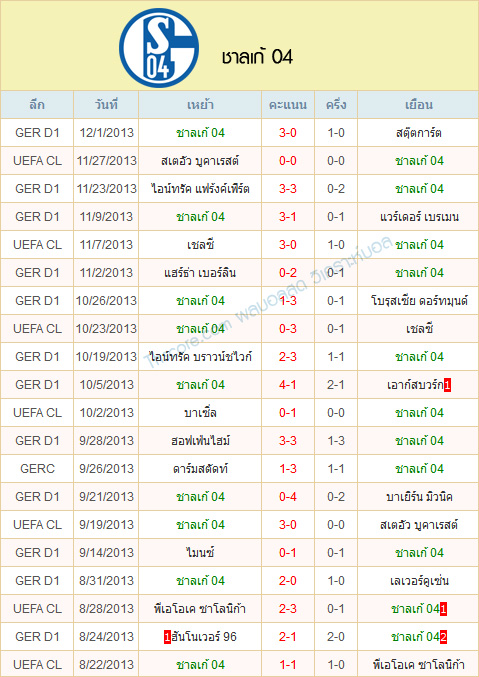Click score 1-3 in the 10/26/2013 row
Viewport: 479px width, 677px height.
(x=288, y=301)
